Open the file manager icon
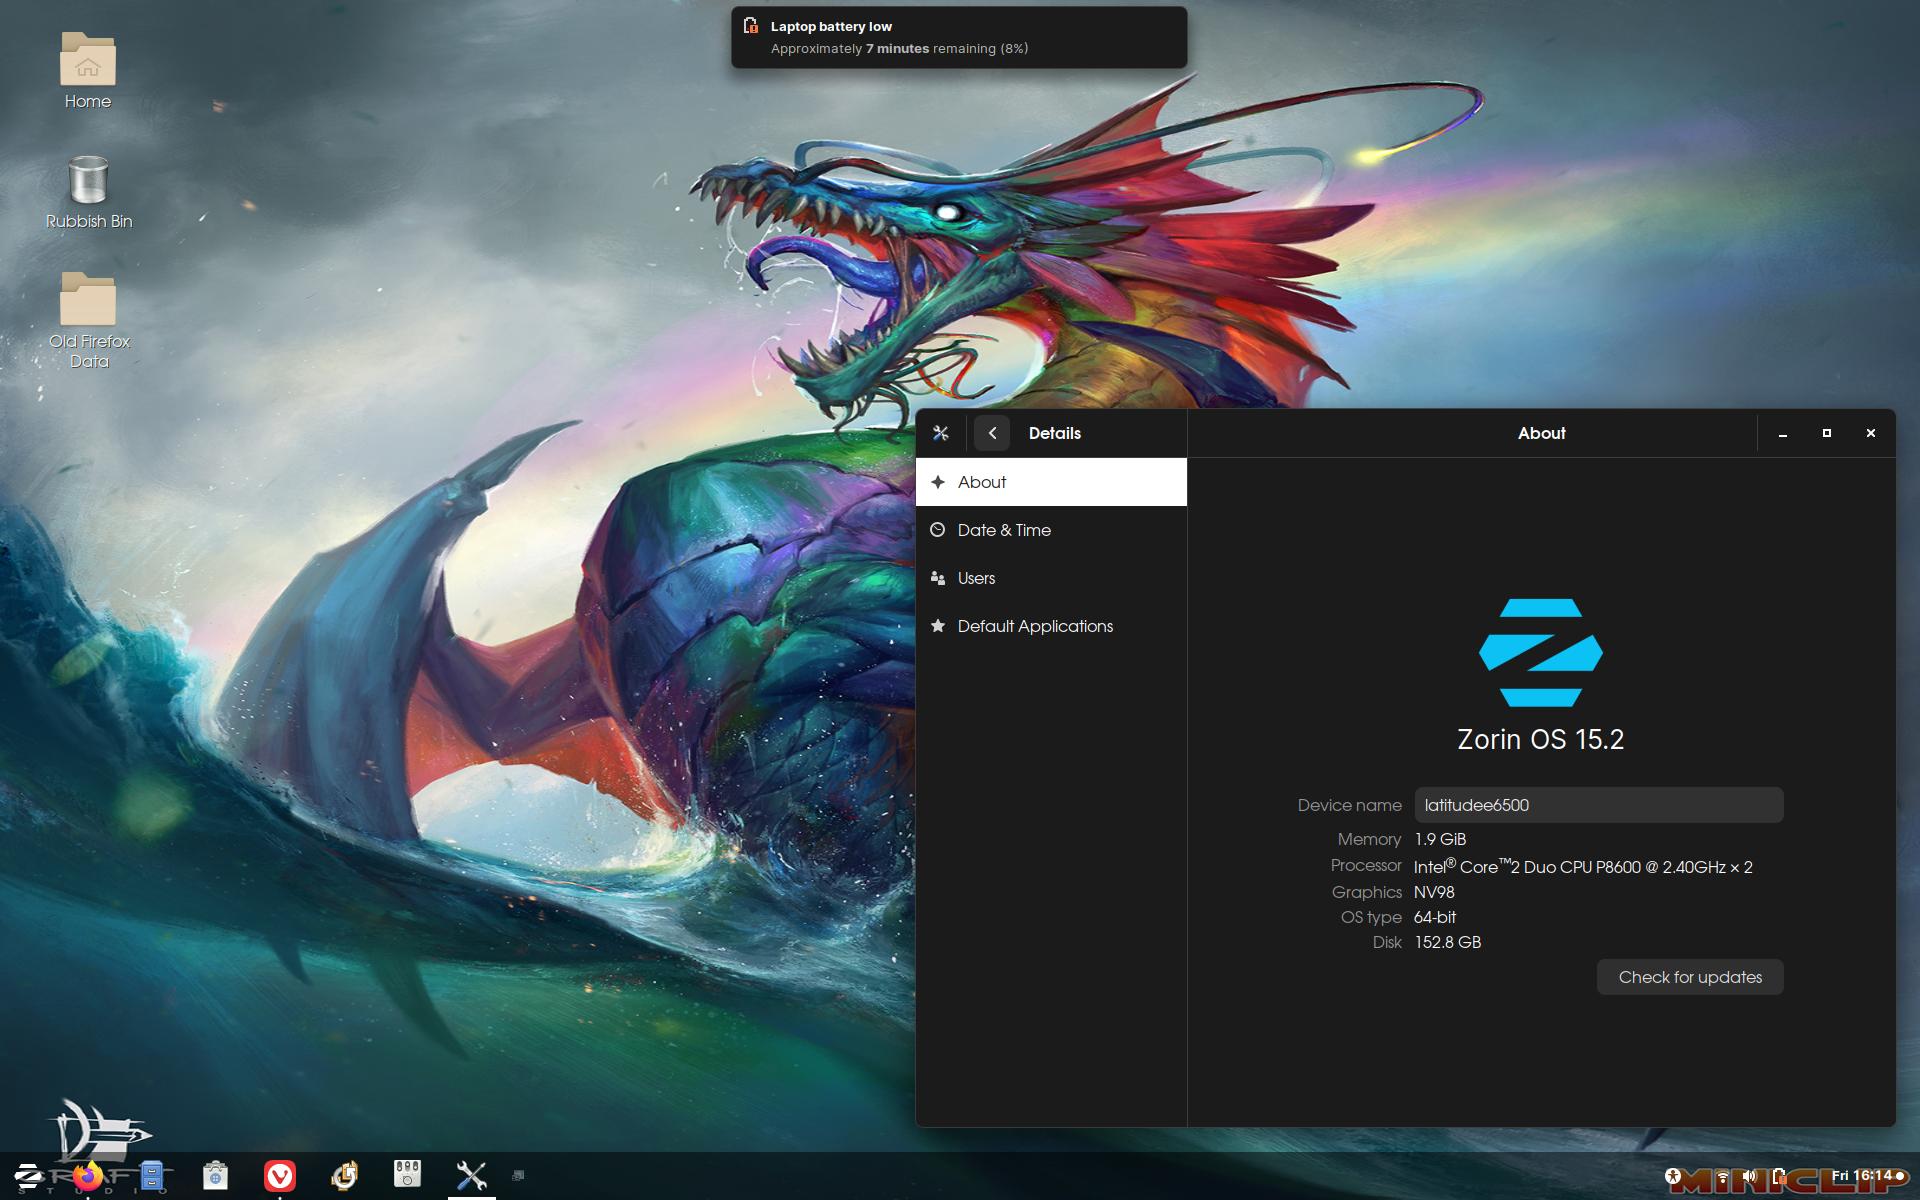The image size is (1920, 1200). coord(151,1175)
